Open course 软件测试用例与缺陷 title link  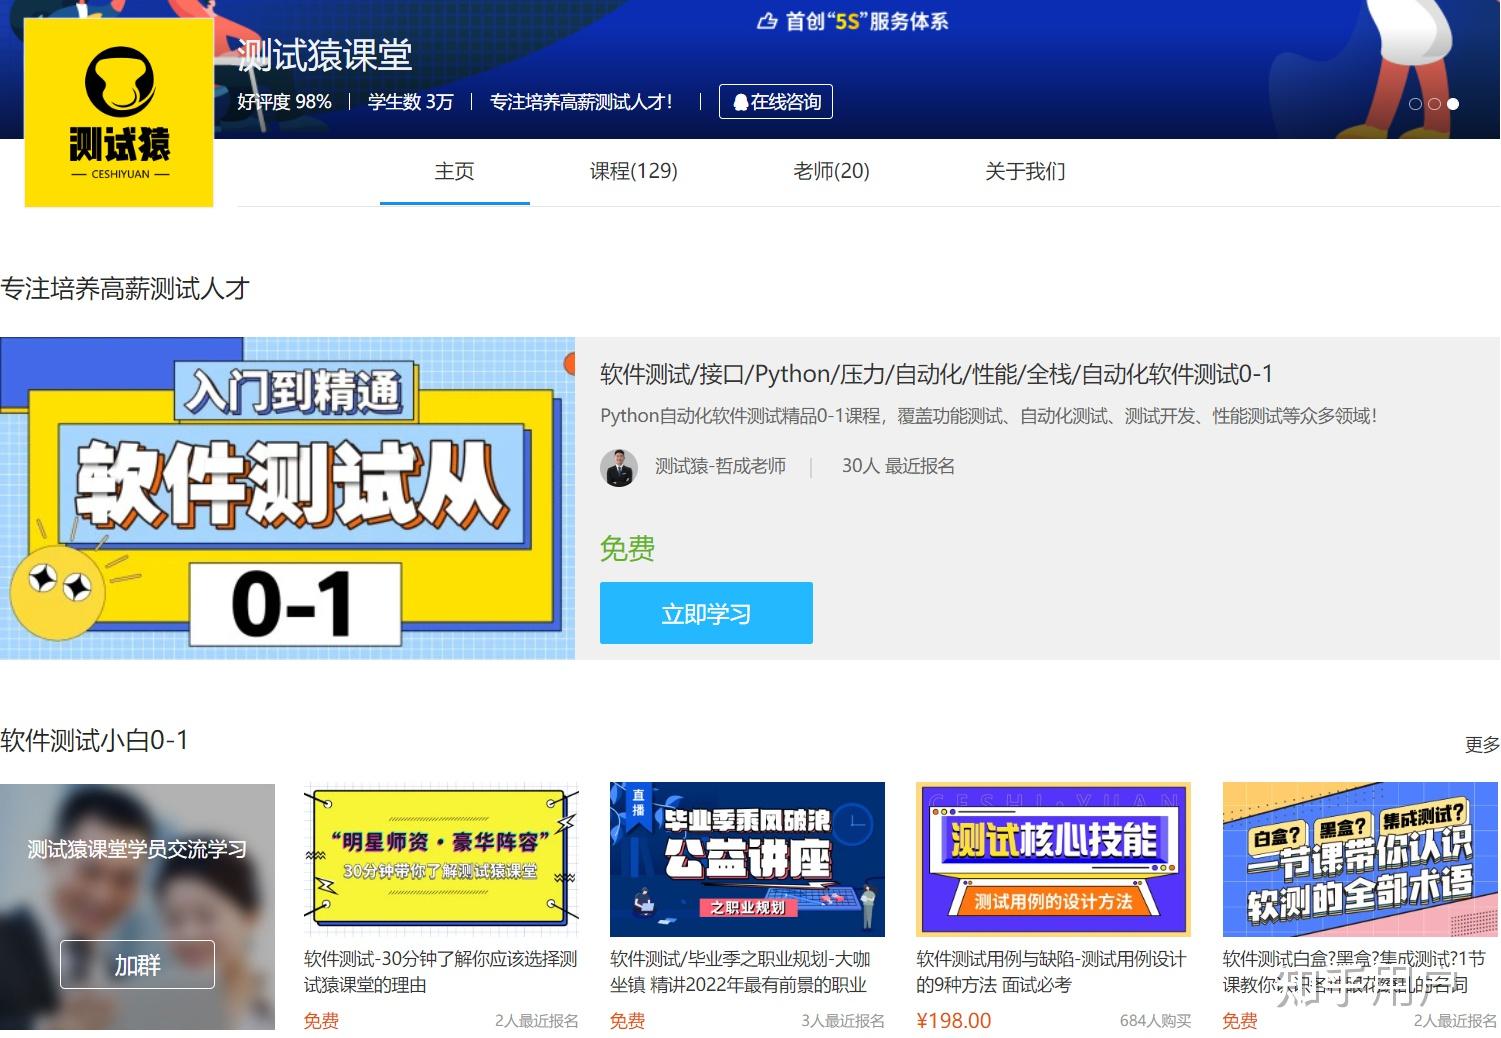[x=1051, y=972]
